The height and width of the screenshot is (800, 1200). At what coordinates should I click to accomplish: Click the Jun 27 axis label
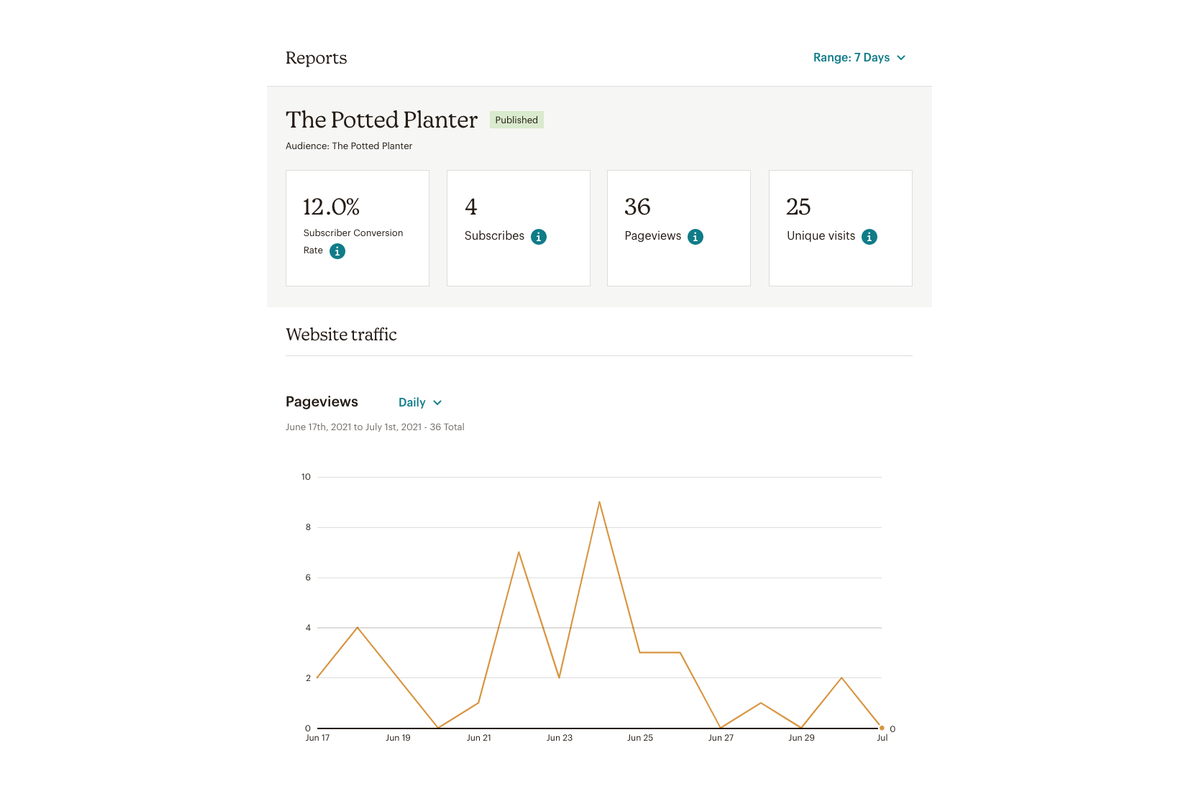click(721, 738)
